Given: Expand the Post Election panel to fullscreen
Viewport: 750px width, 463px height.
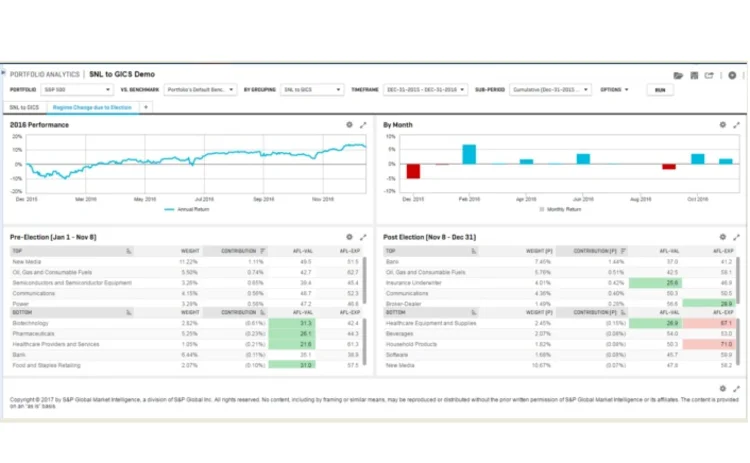Looking at the screenshot, I should click(736, 237).
